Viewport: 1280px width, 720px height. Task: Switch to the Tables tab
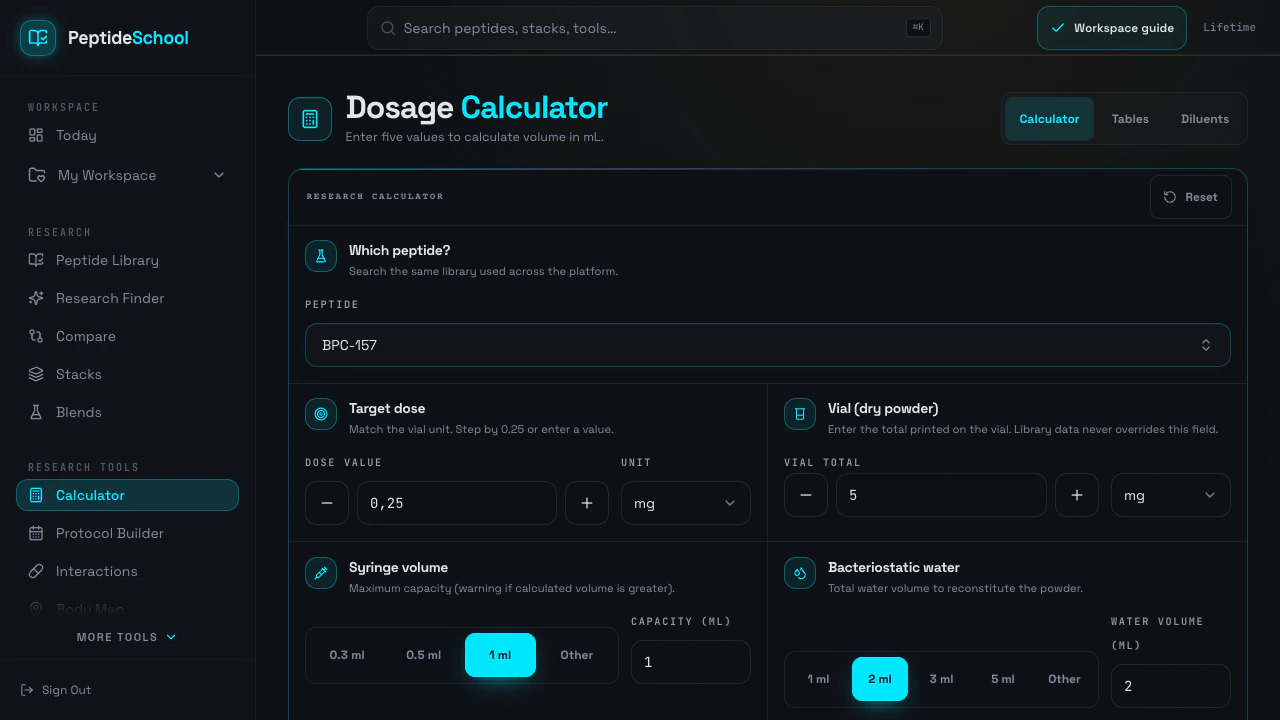pos(1130,119)
